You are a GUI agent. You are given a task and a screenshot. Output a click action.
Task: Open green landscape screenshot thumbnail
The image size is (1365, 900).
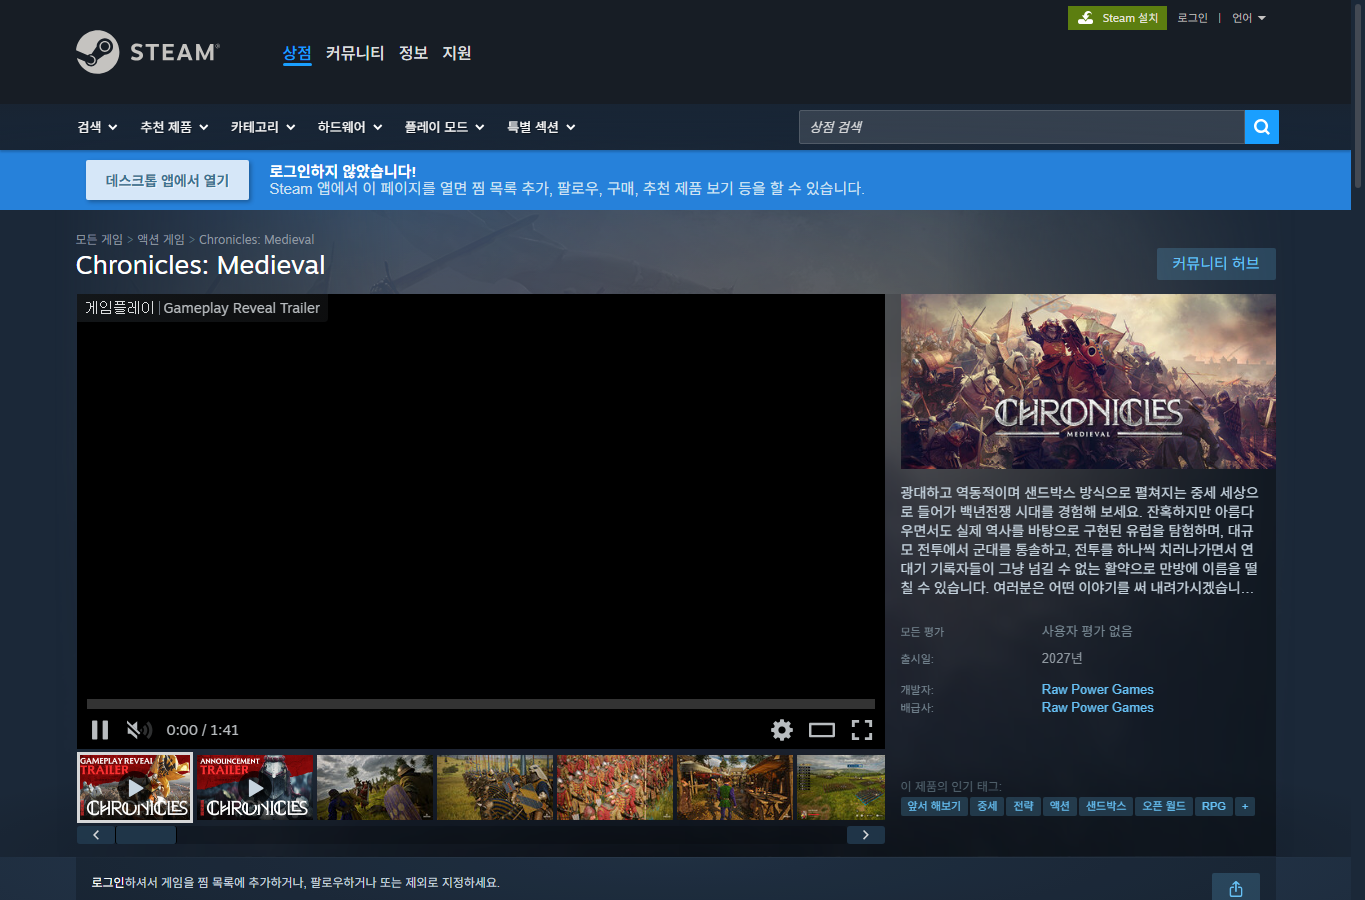[841, 788]
